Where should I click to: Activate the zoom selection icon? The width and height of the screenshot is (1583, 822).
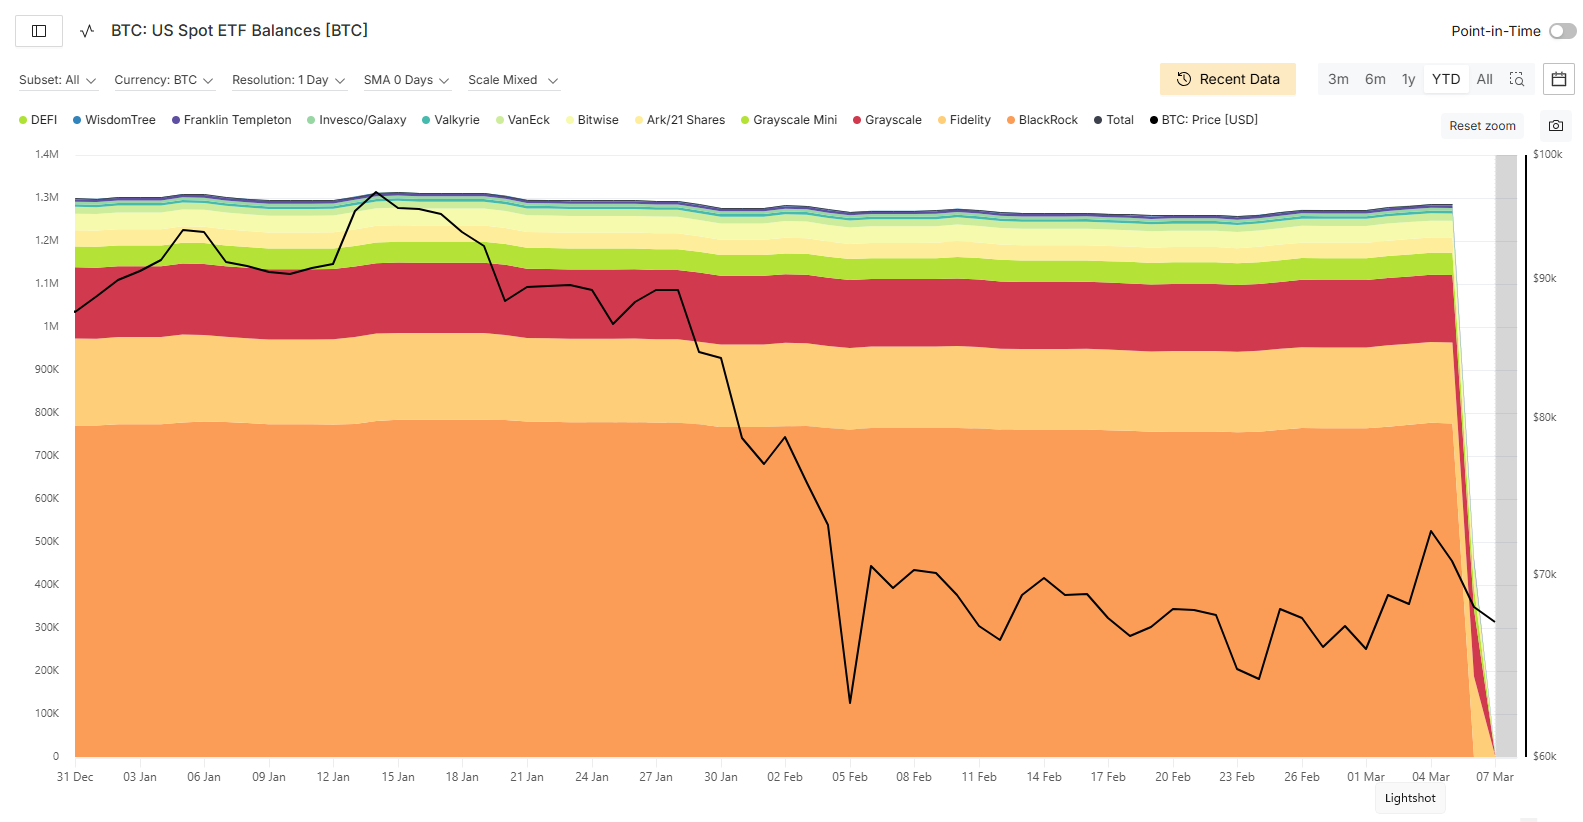click(1516, 79)
